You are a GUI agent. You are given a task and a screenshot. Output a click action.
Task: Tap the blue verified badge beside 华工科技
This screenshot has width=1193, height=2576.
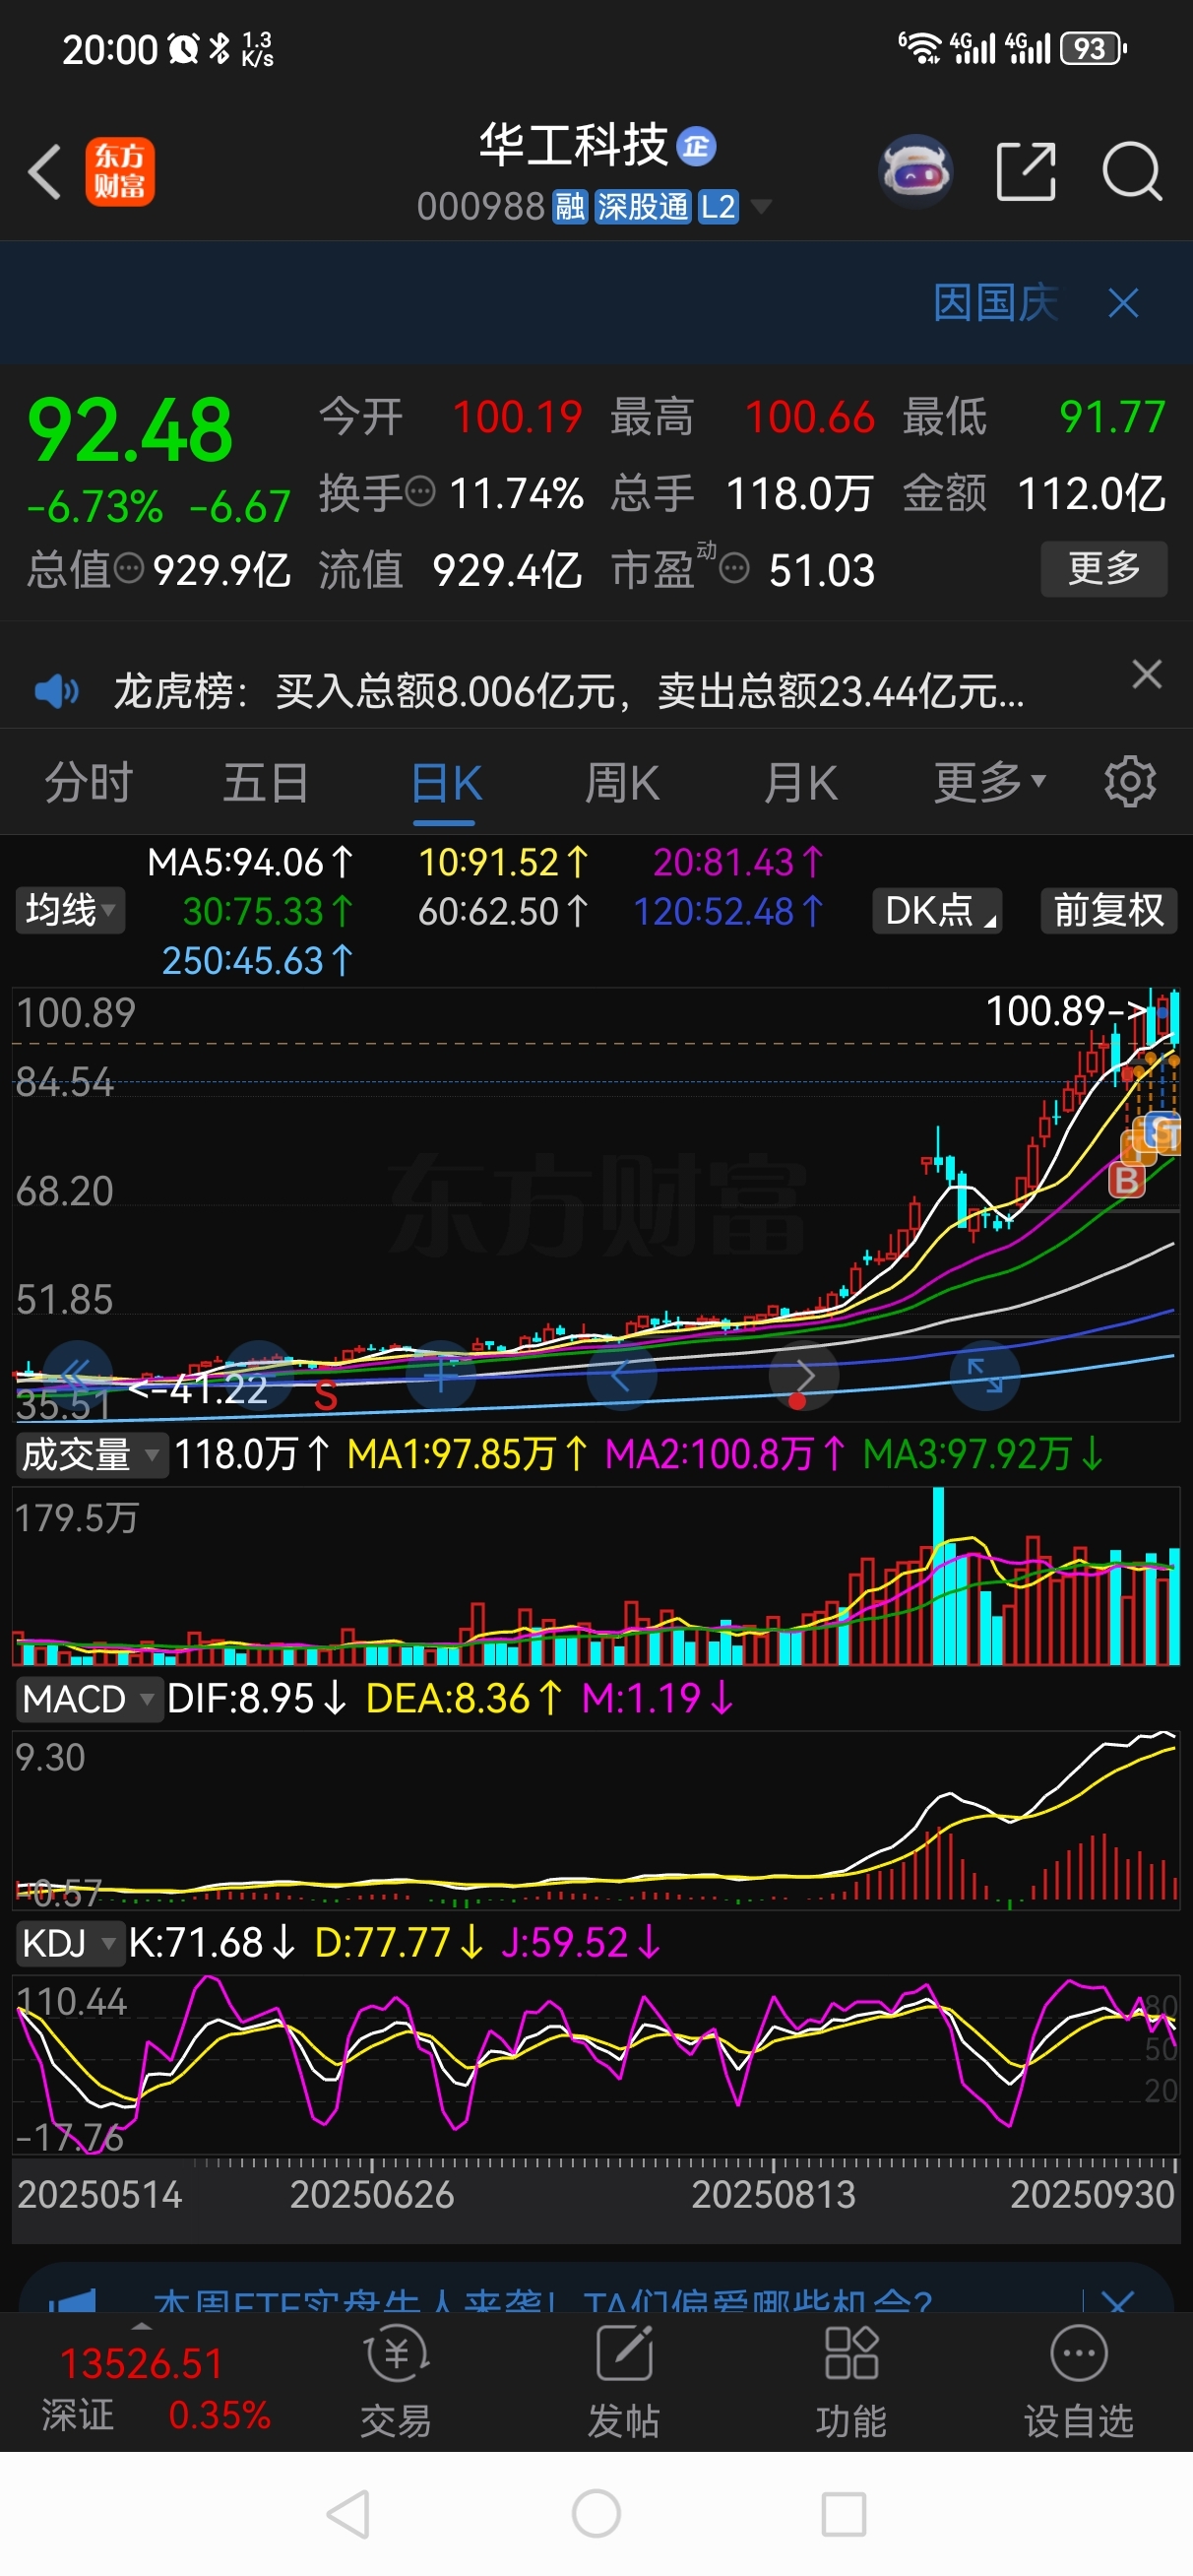point(696,146)
